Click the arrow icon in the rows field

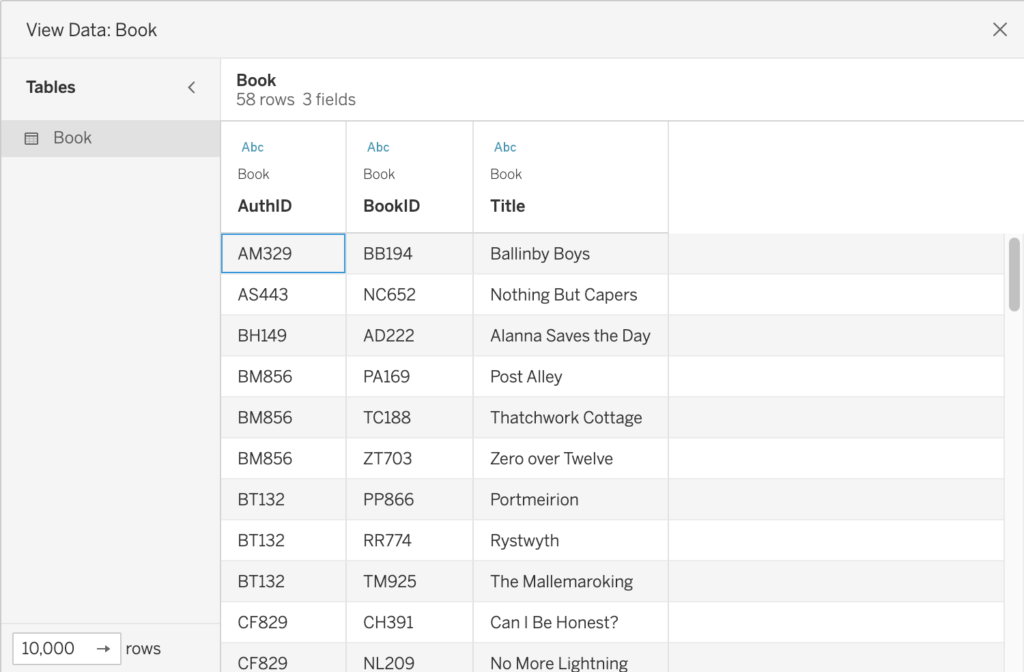coord(103,649)
